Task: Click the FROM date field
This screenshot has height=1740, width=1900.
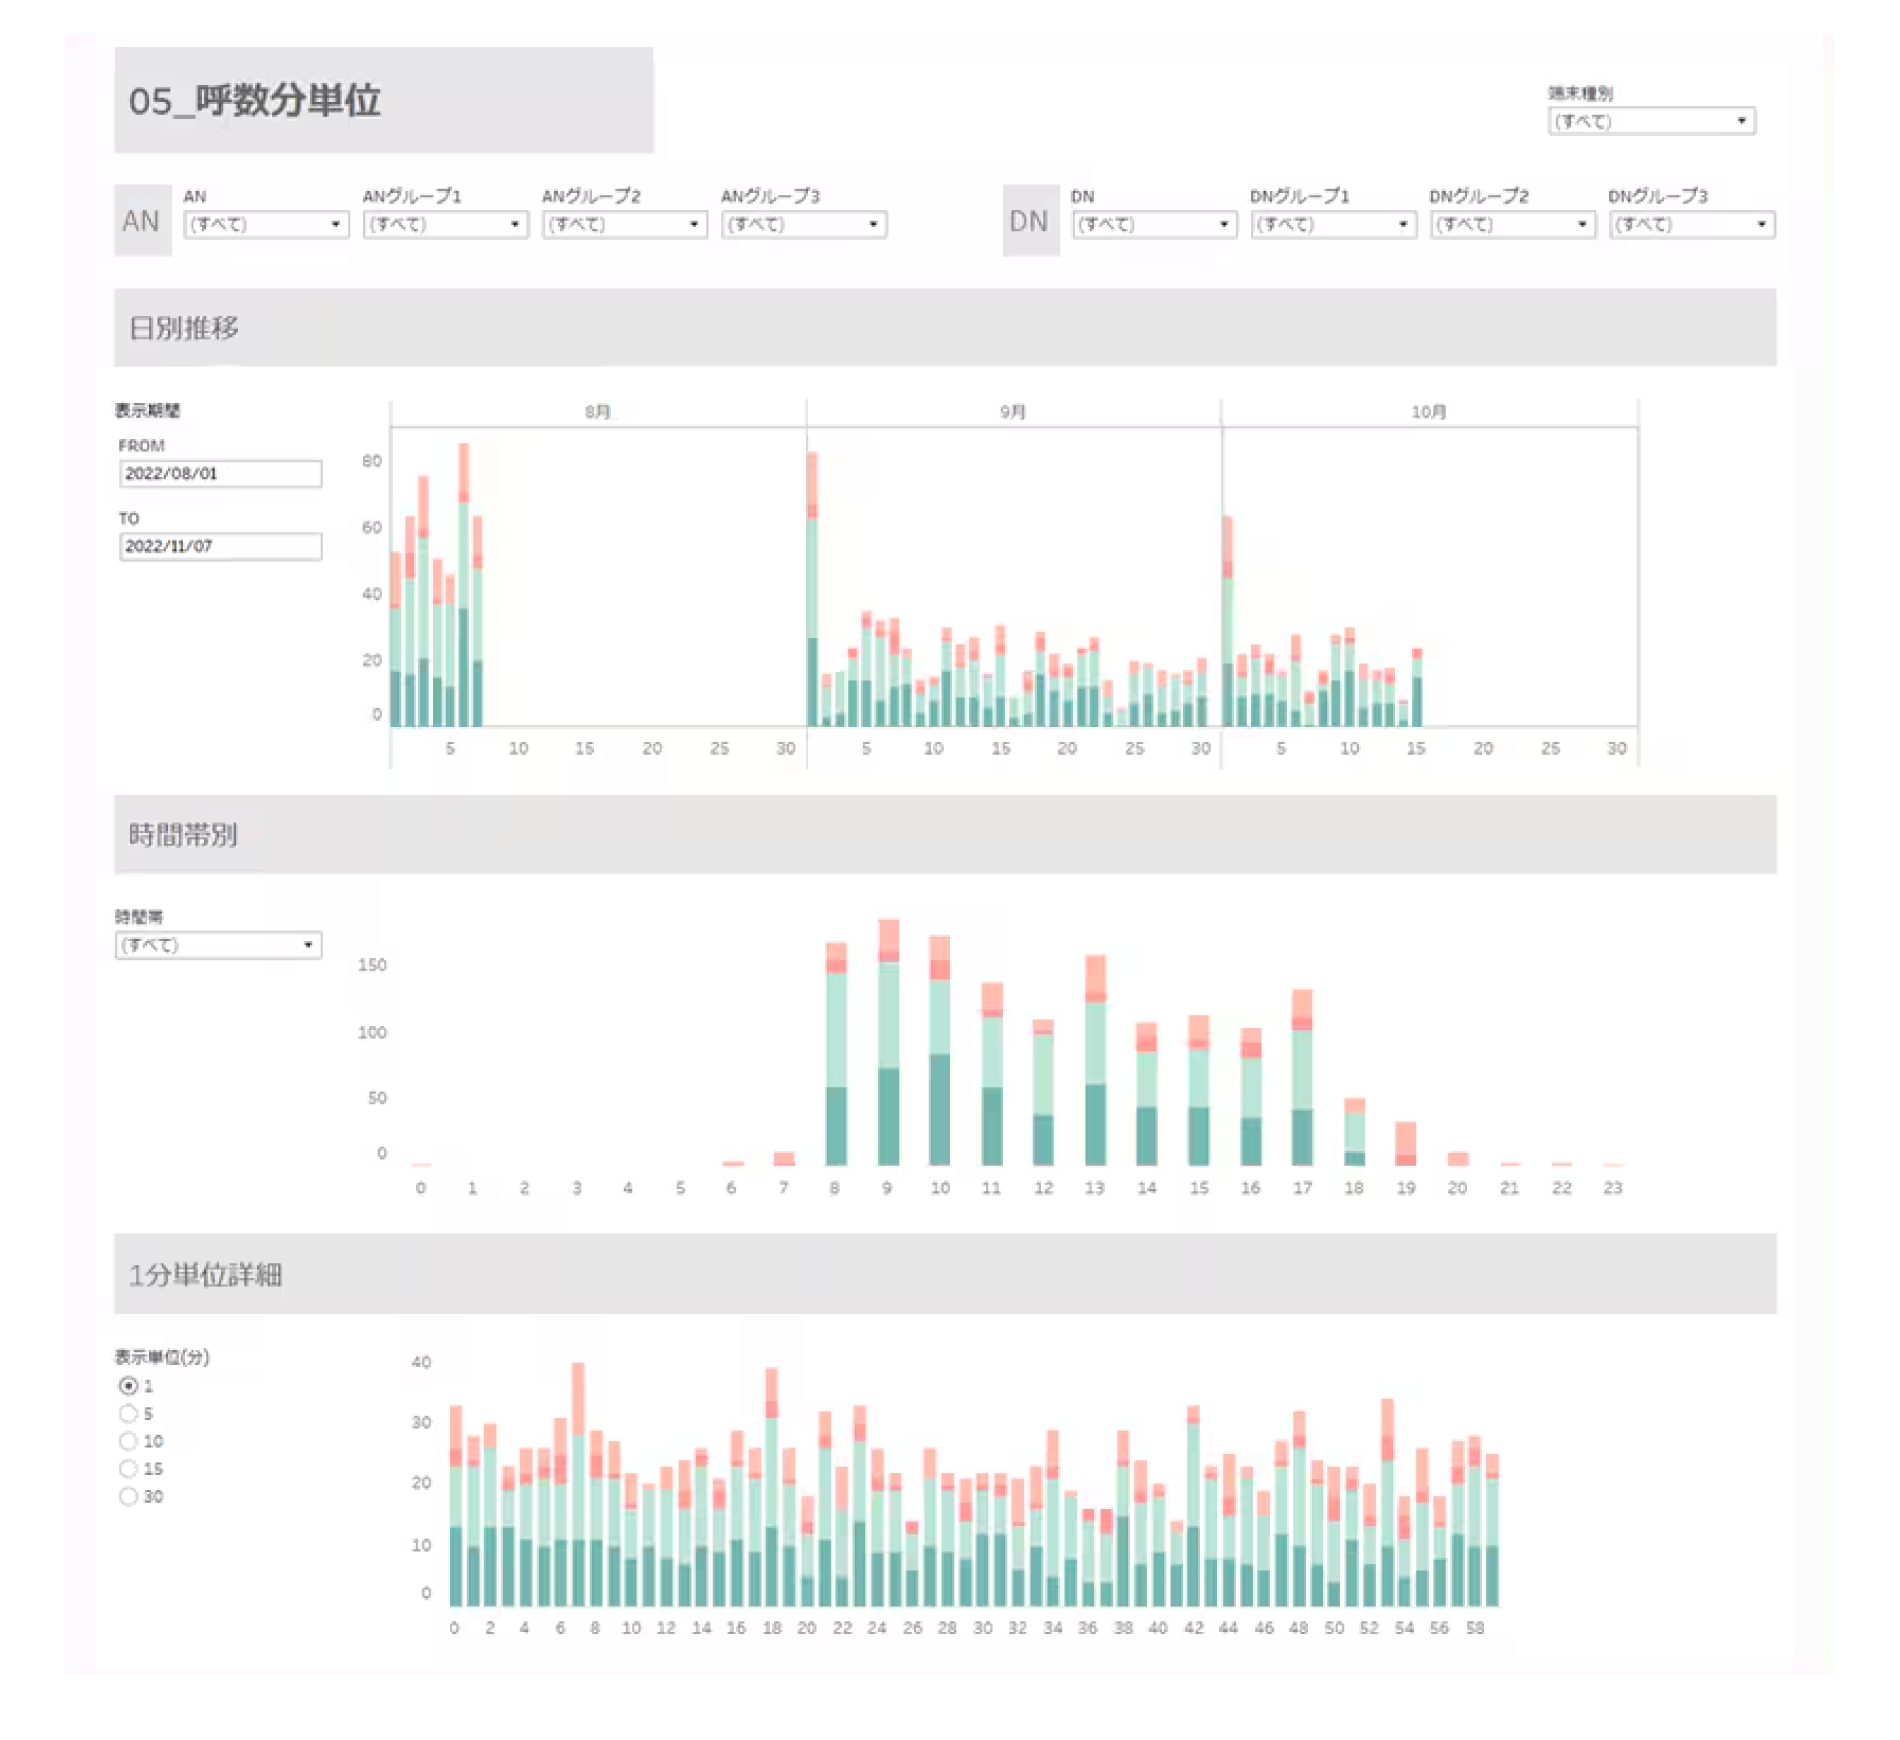Action: coord(220,473)
